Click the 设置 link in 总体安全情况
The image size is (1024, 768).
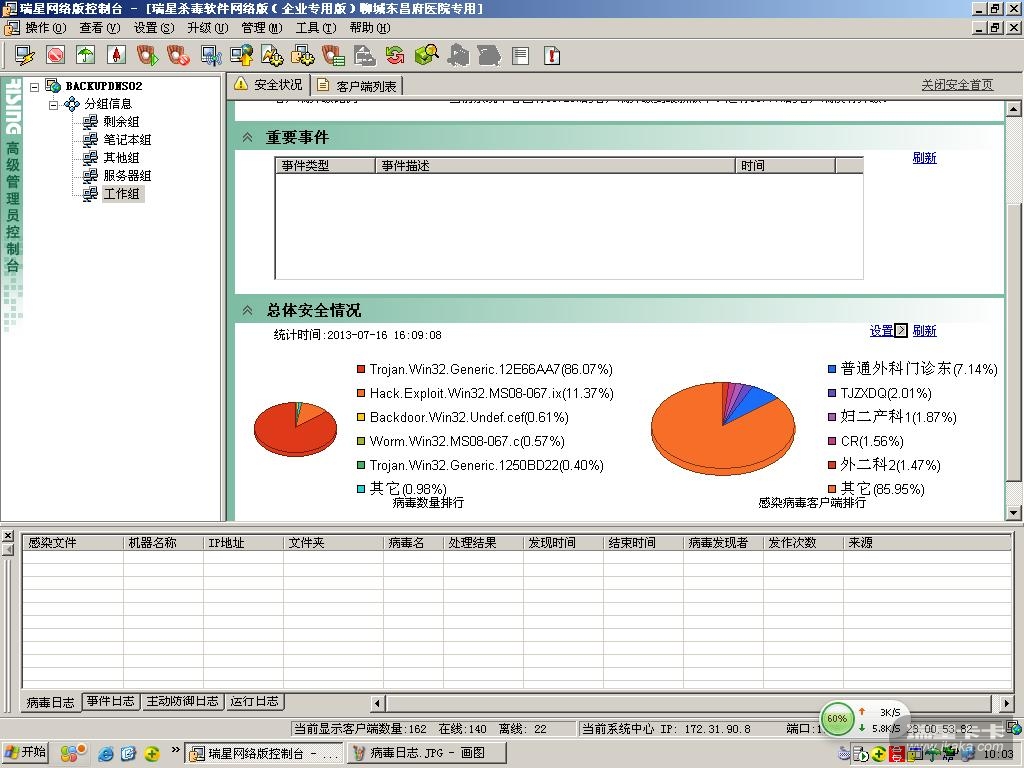[881, 330]
